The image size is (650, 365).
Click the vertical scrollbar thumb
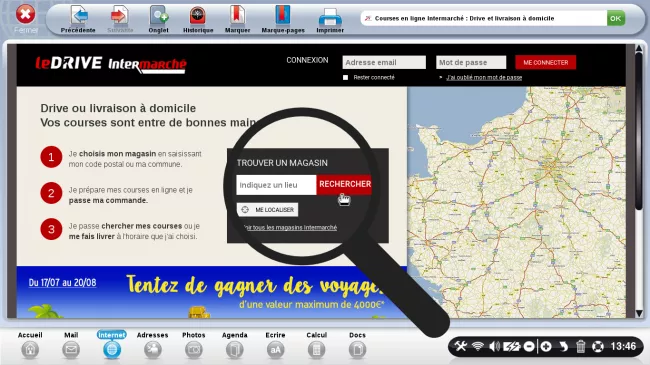click(x=639, y=131)
